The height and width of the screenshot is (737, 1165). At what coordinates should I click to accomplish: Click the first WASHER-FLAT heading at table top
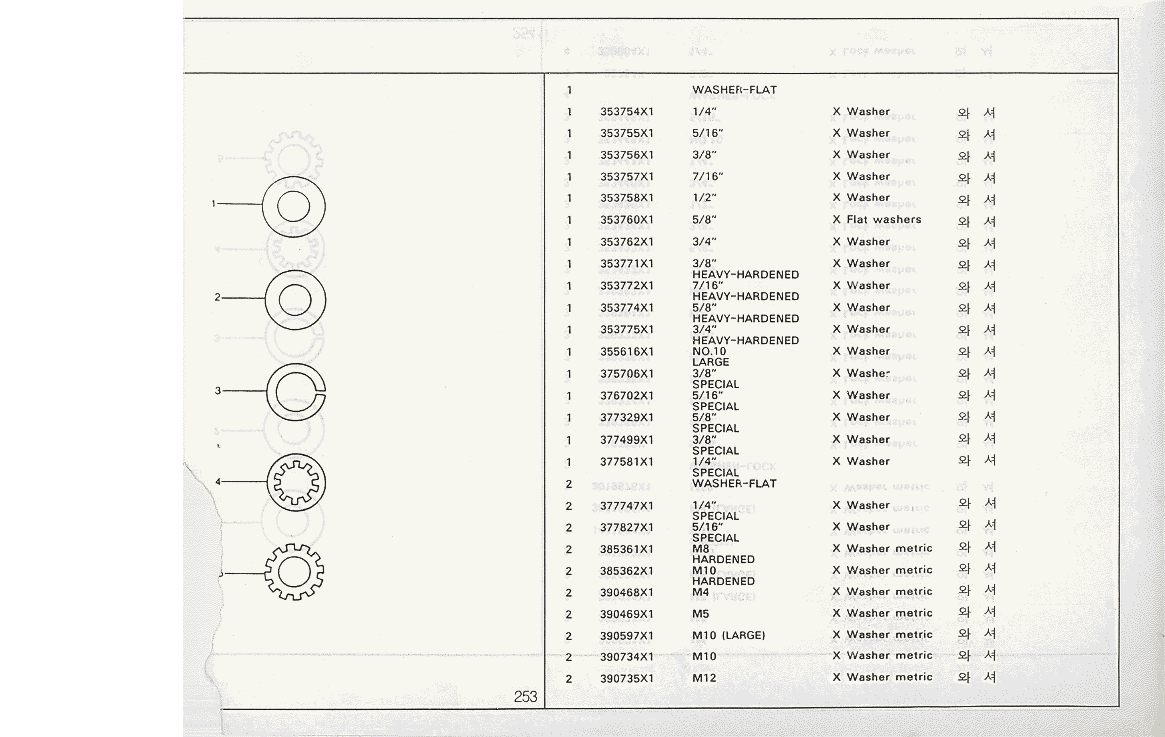734,90
